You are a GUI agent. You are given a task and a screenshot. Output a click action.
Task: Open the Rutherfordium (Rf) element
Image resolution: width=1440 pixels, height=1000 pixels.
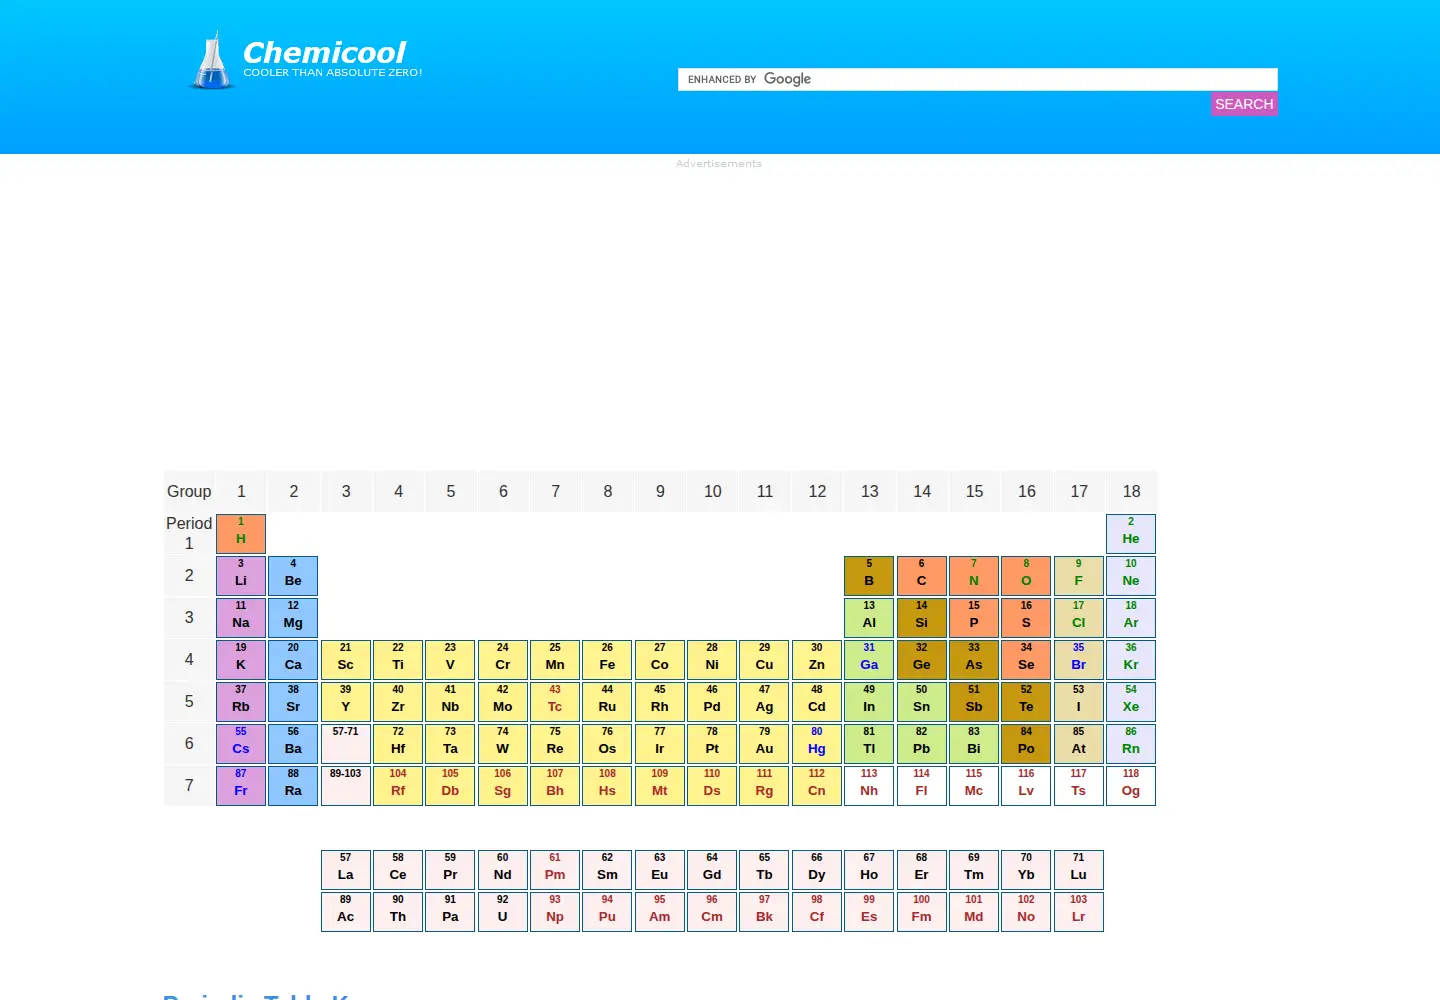[x=398, y=786]
